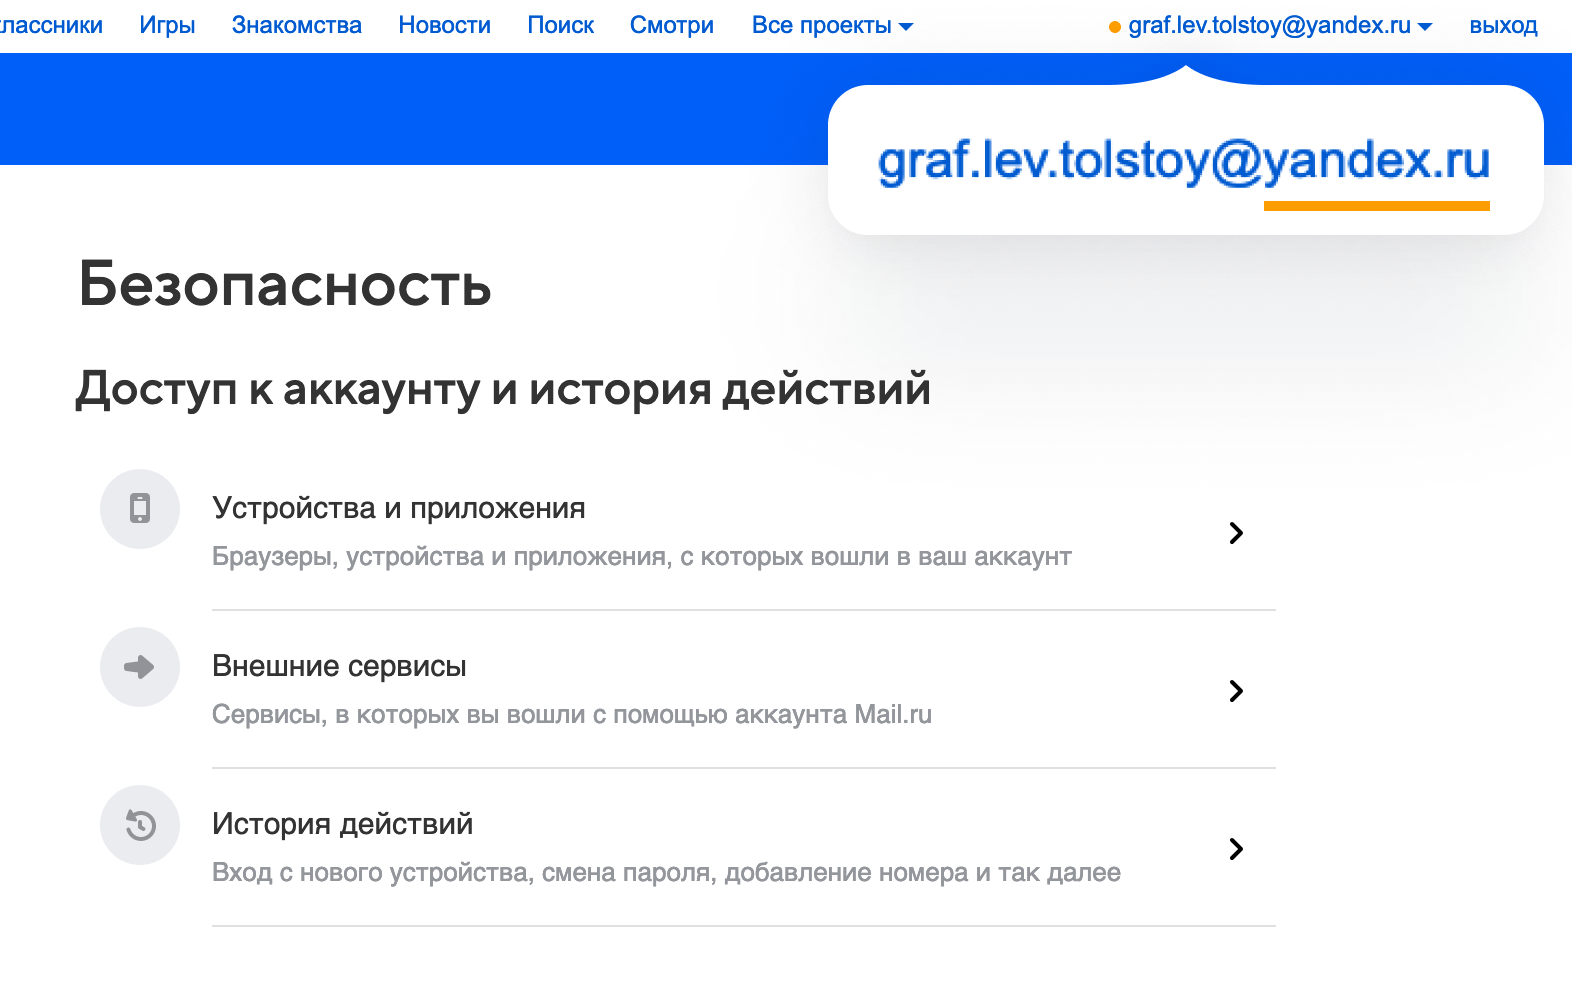Open the Одноклассники link in the top bar

tap(51, 26)
